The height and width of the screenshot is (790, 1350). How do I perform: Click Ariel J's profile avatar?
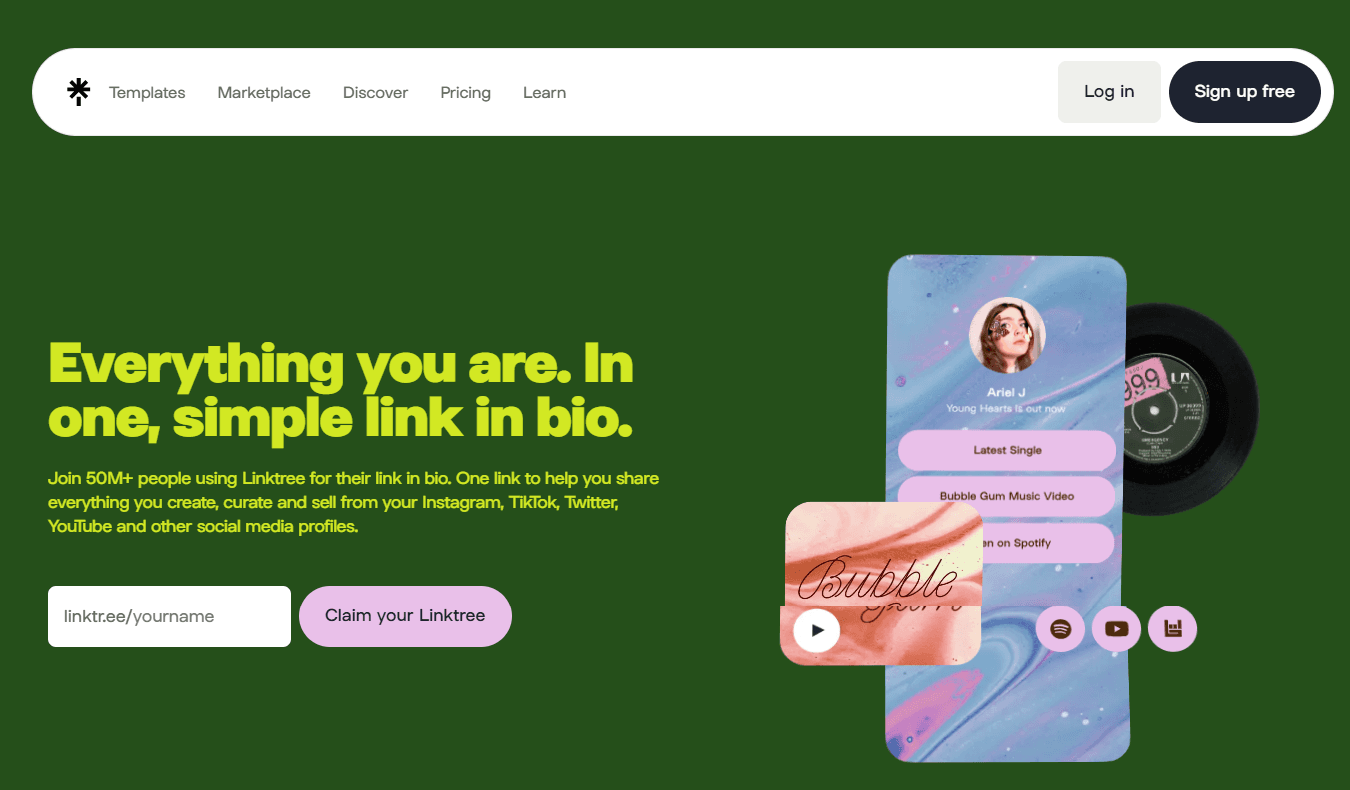coord(1007,337)
